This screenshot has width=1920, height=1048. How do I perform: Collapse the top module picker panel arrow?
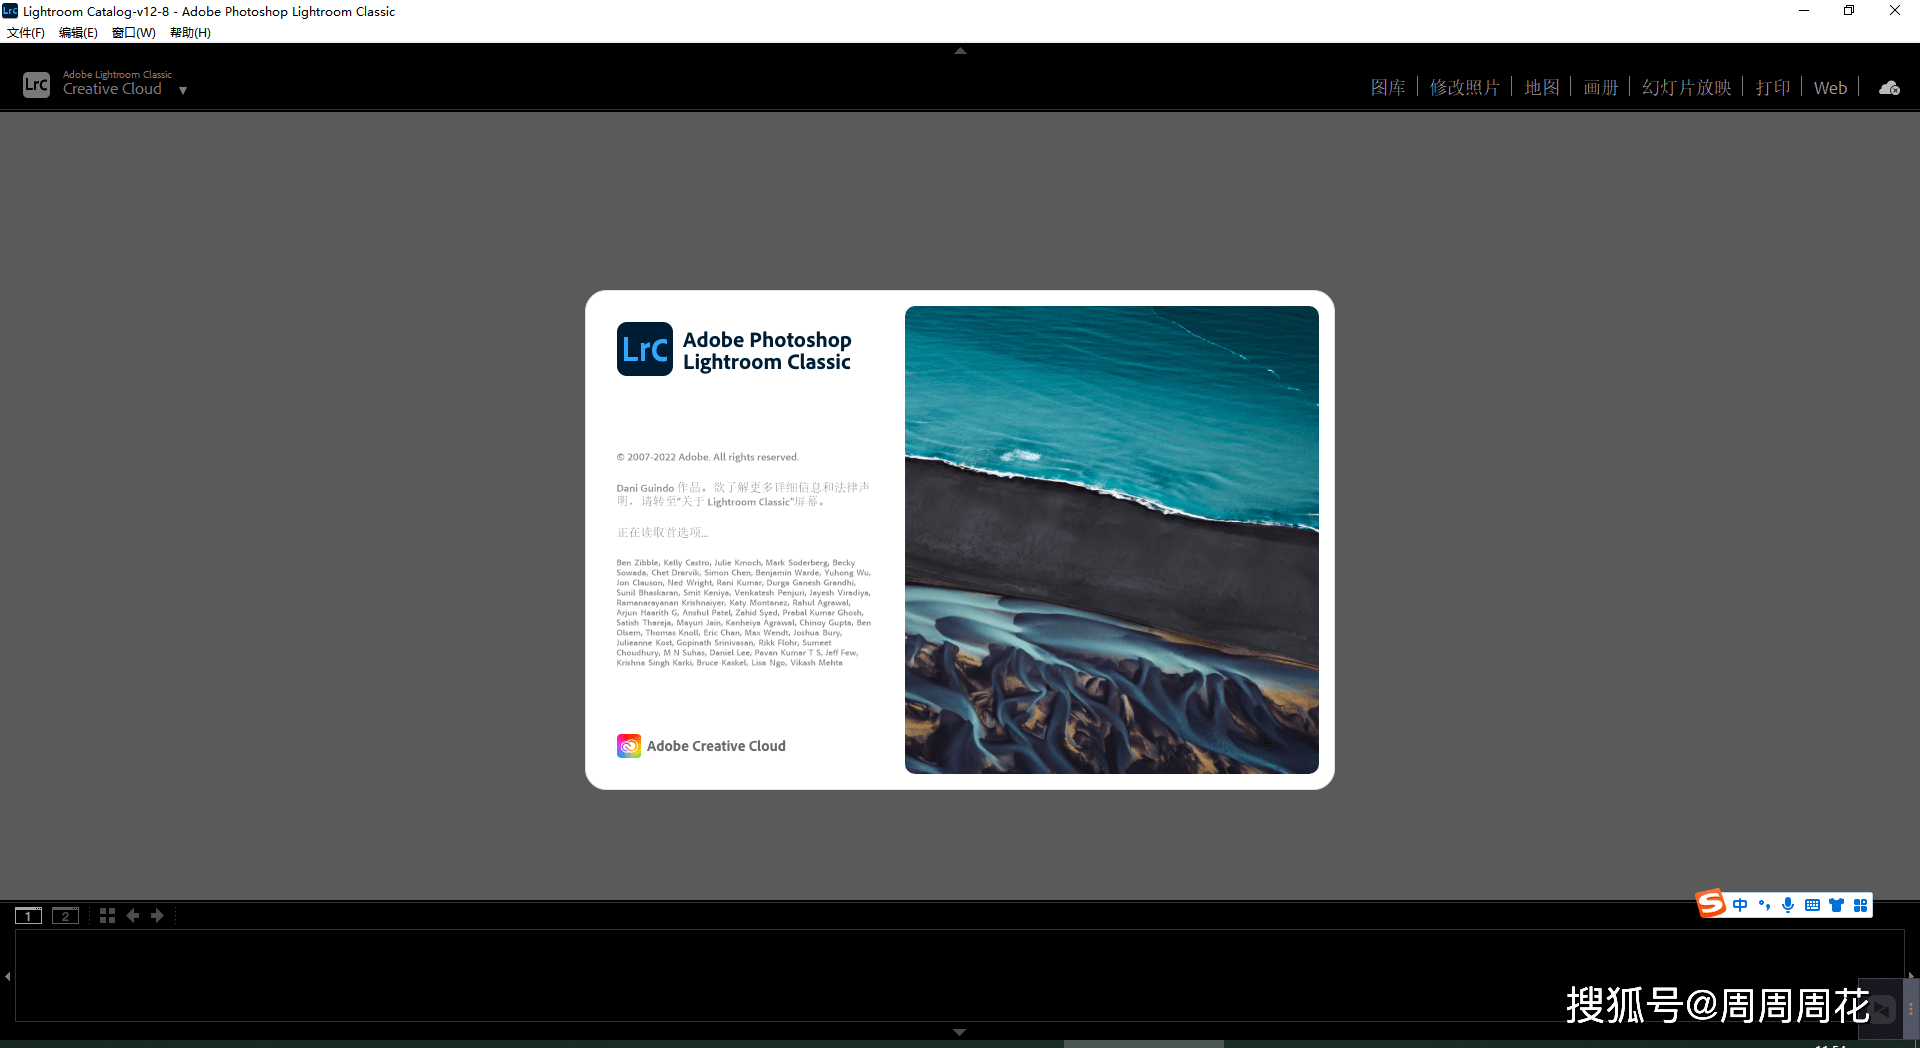tap(960, 50)
